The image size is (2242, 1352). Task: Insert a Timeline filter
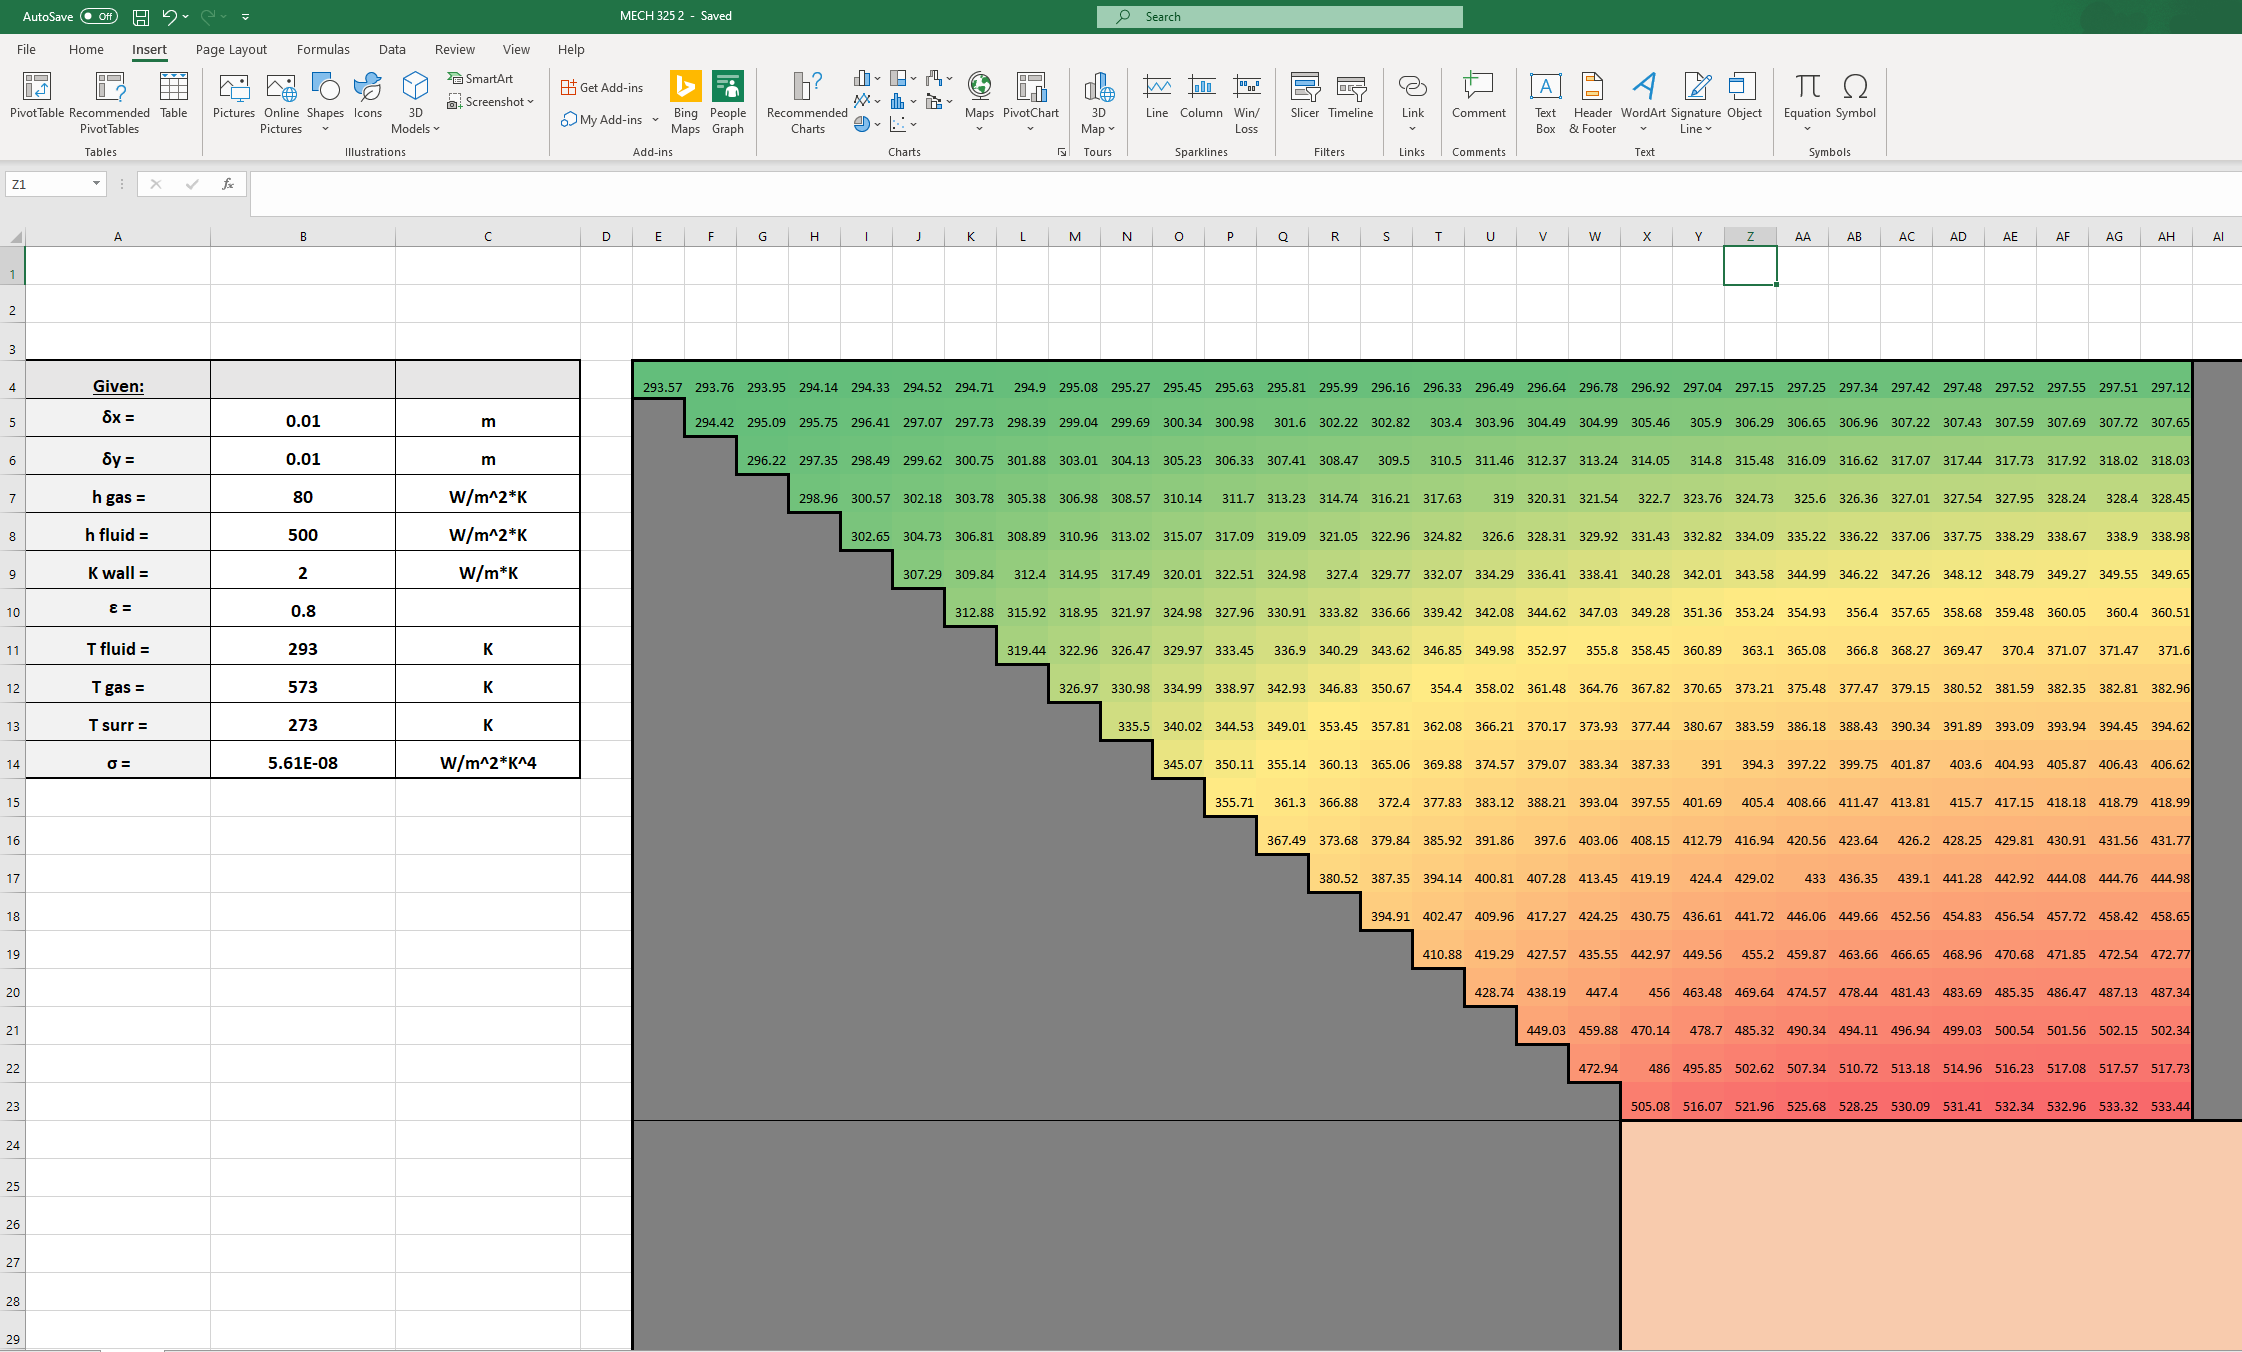pos(1351,96)
